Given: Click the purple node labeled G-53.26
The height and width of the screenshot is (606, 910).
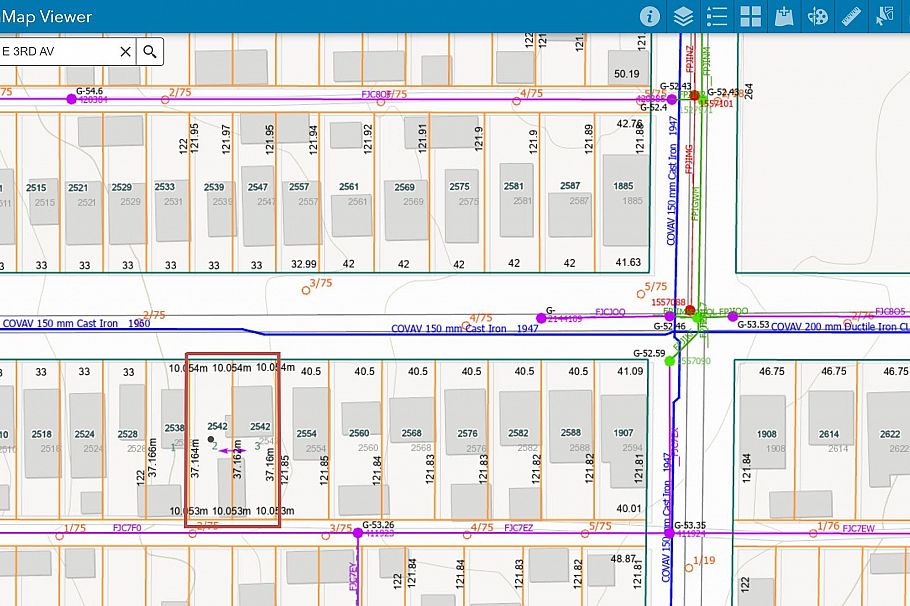Looking at the screenshot, I should [357, 533].
